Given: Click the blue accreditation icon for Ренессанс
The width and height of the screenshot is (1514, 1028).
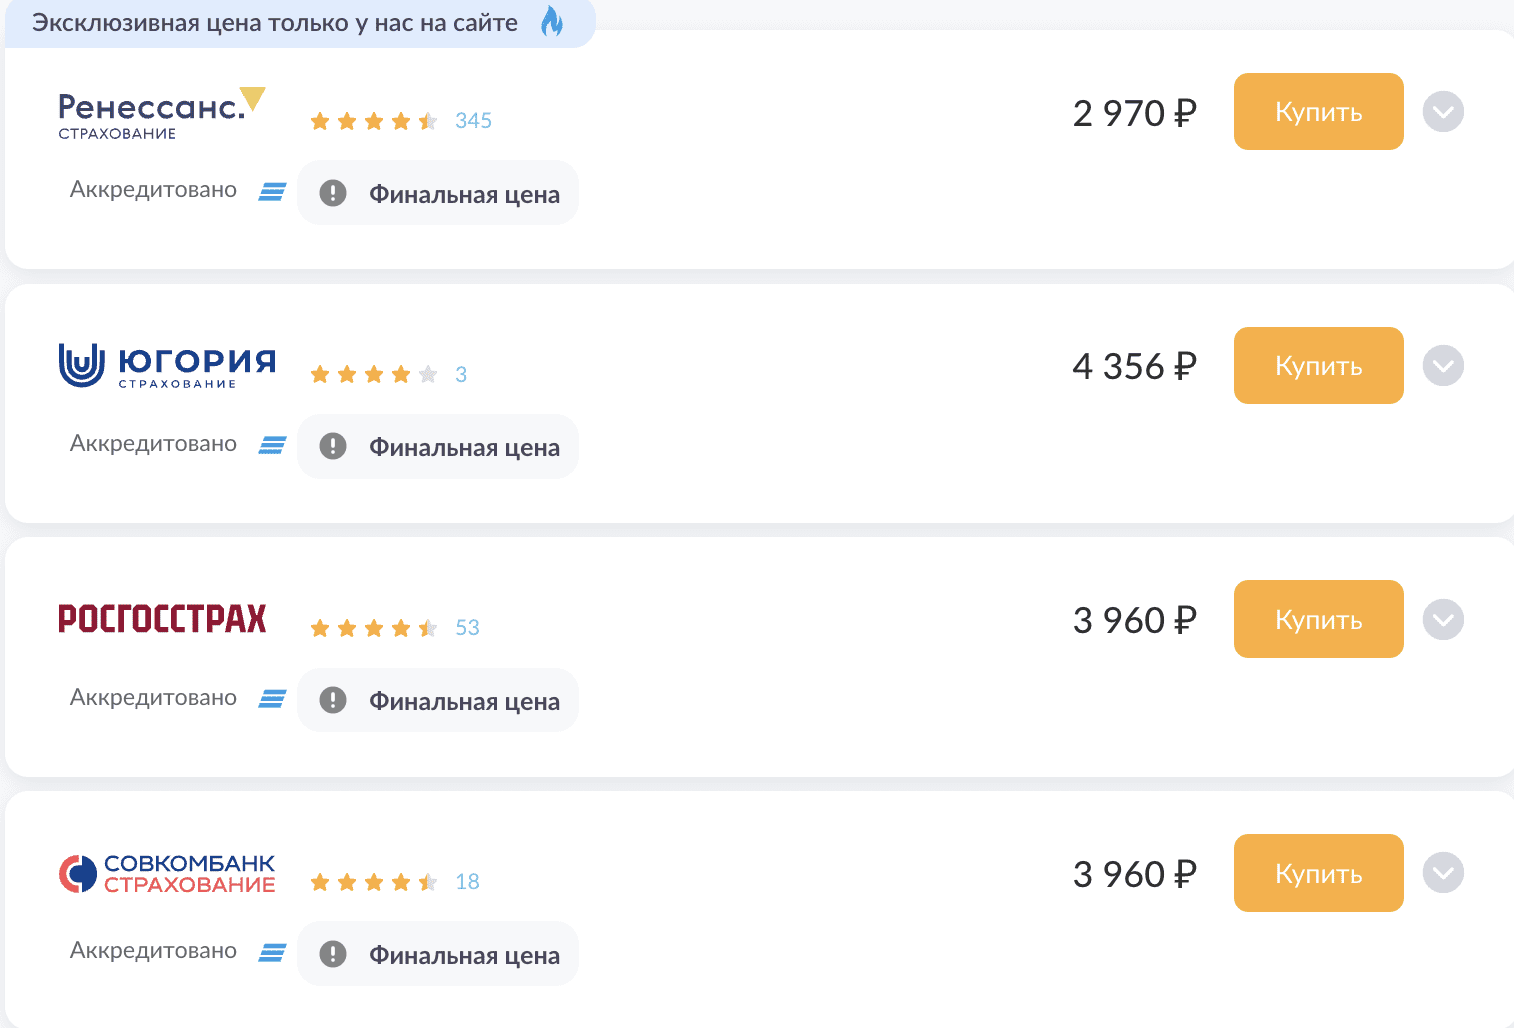Looking at the screenshot, I should click(272, 191).
